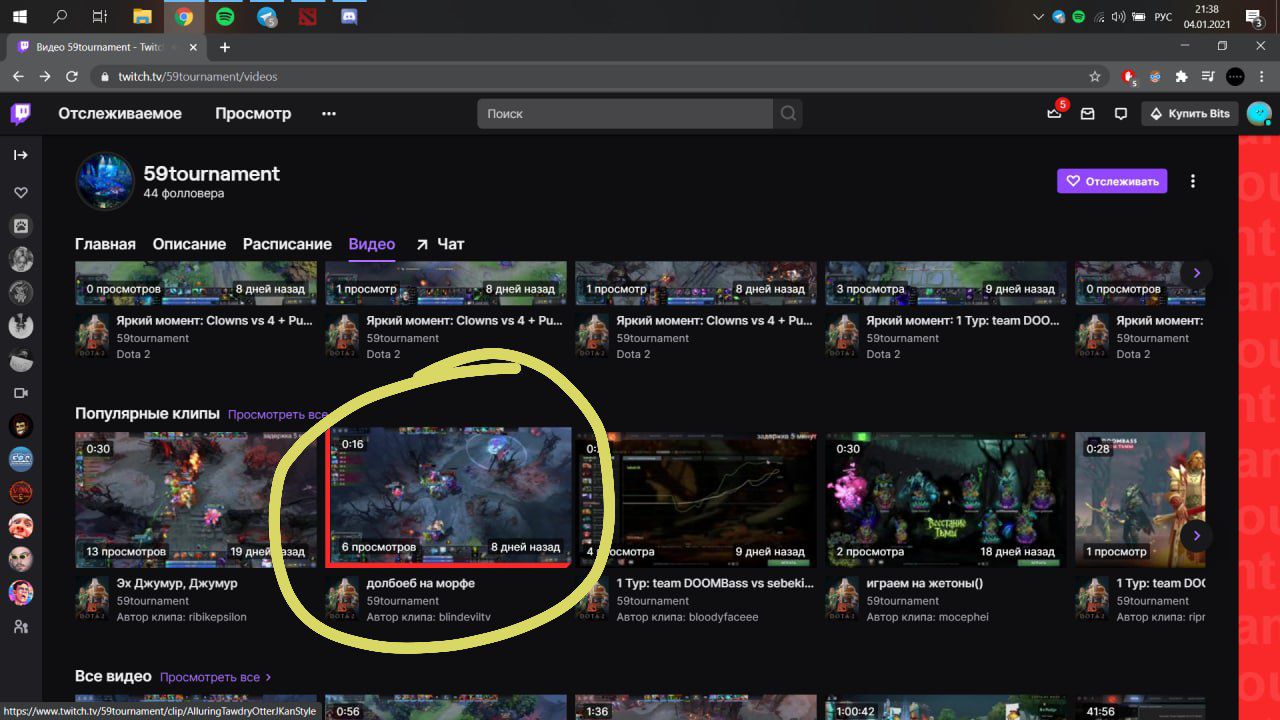This screenshot has height=720, width=1280.
Task: Open Chrome media control icon in toolbar
Action: pyautogui.click(x=1208, y=76)
